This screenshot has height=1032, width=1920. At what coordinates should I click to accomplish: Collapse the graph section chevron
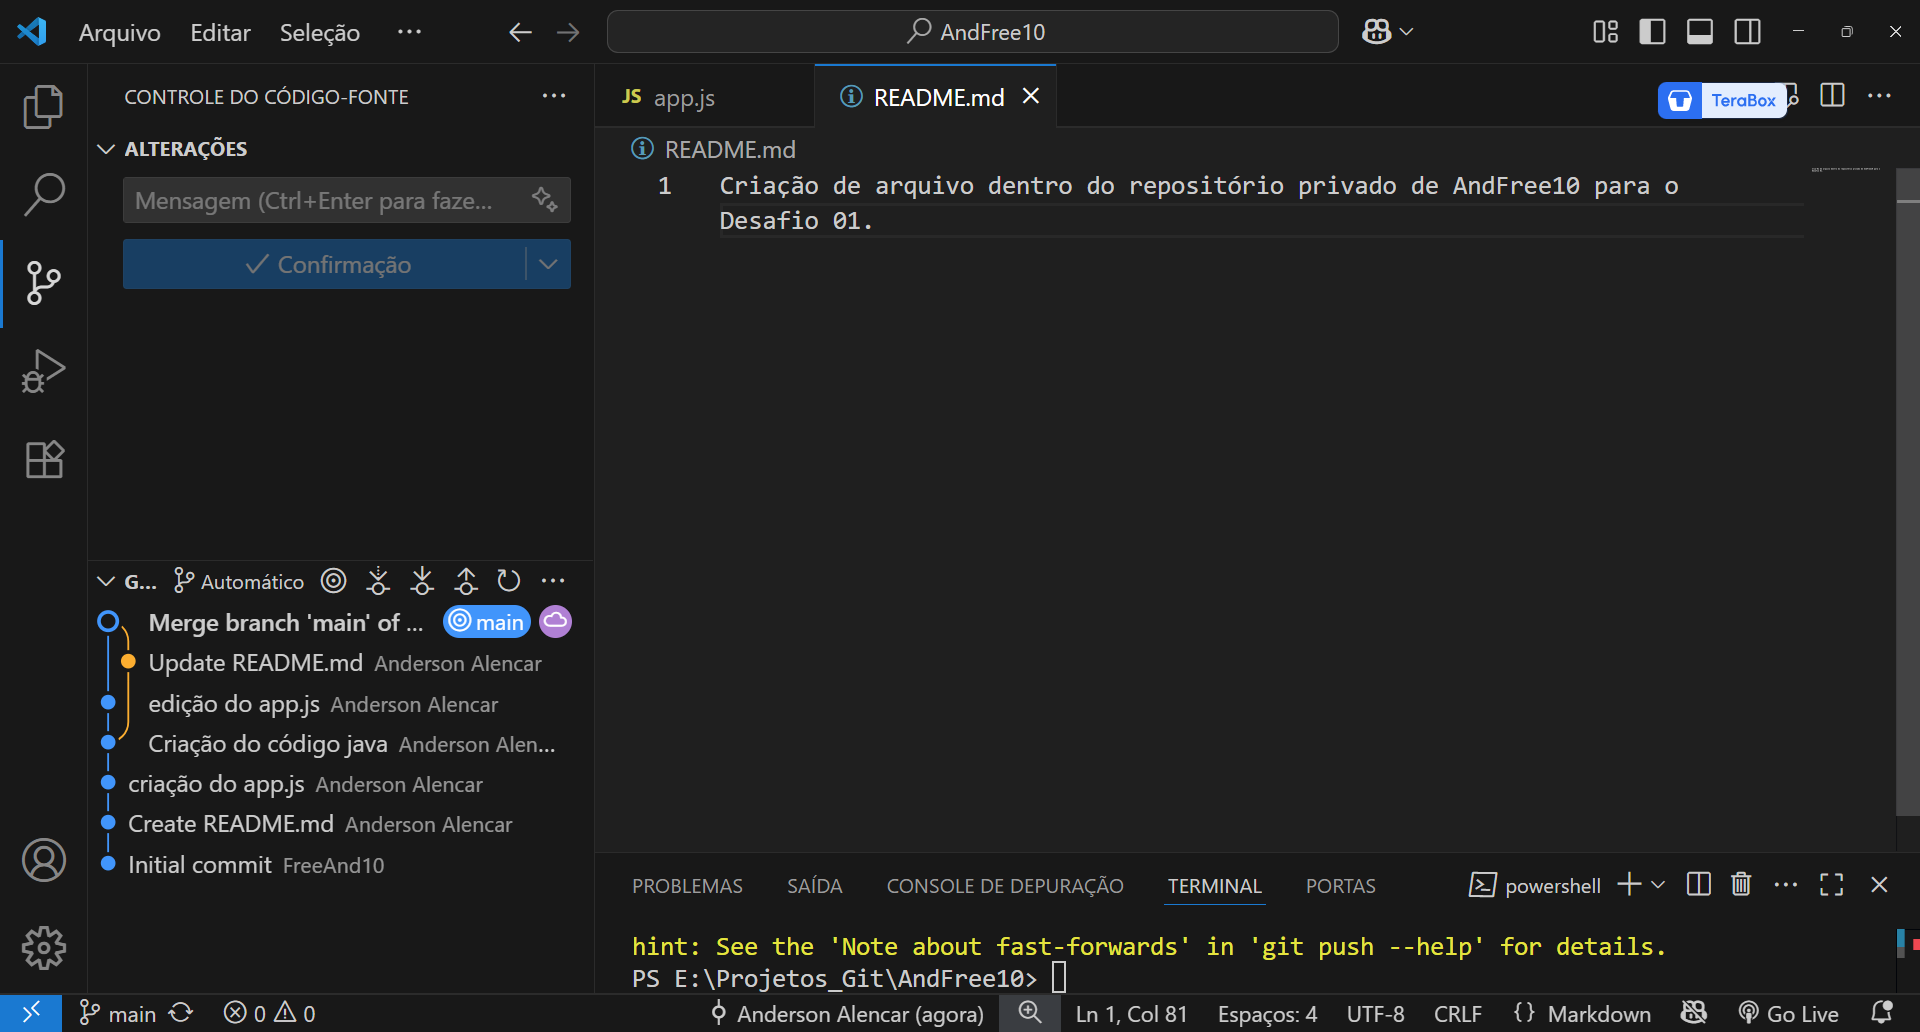[106, 581]
